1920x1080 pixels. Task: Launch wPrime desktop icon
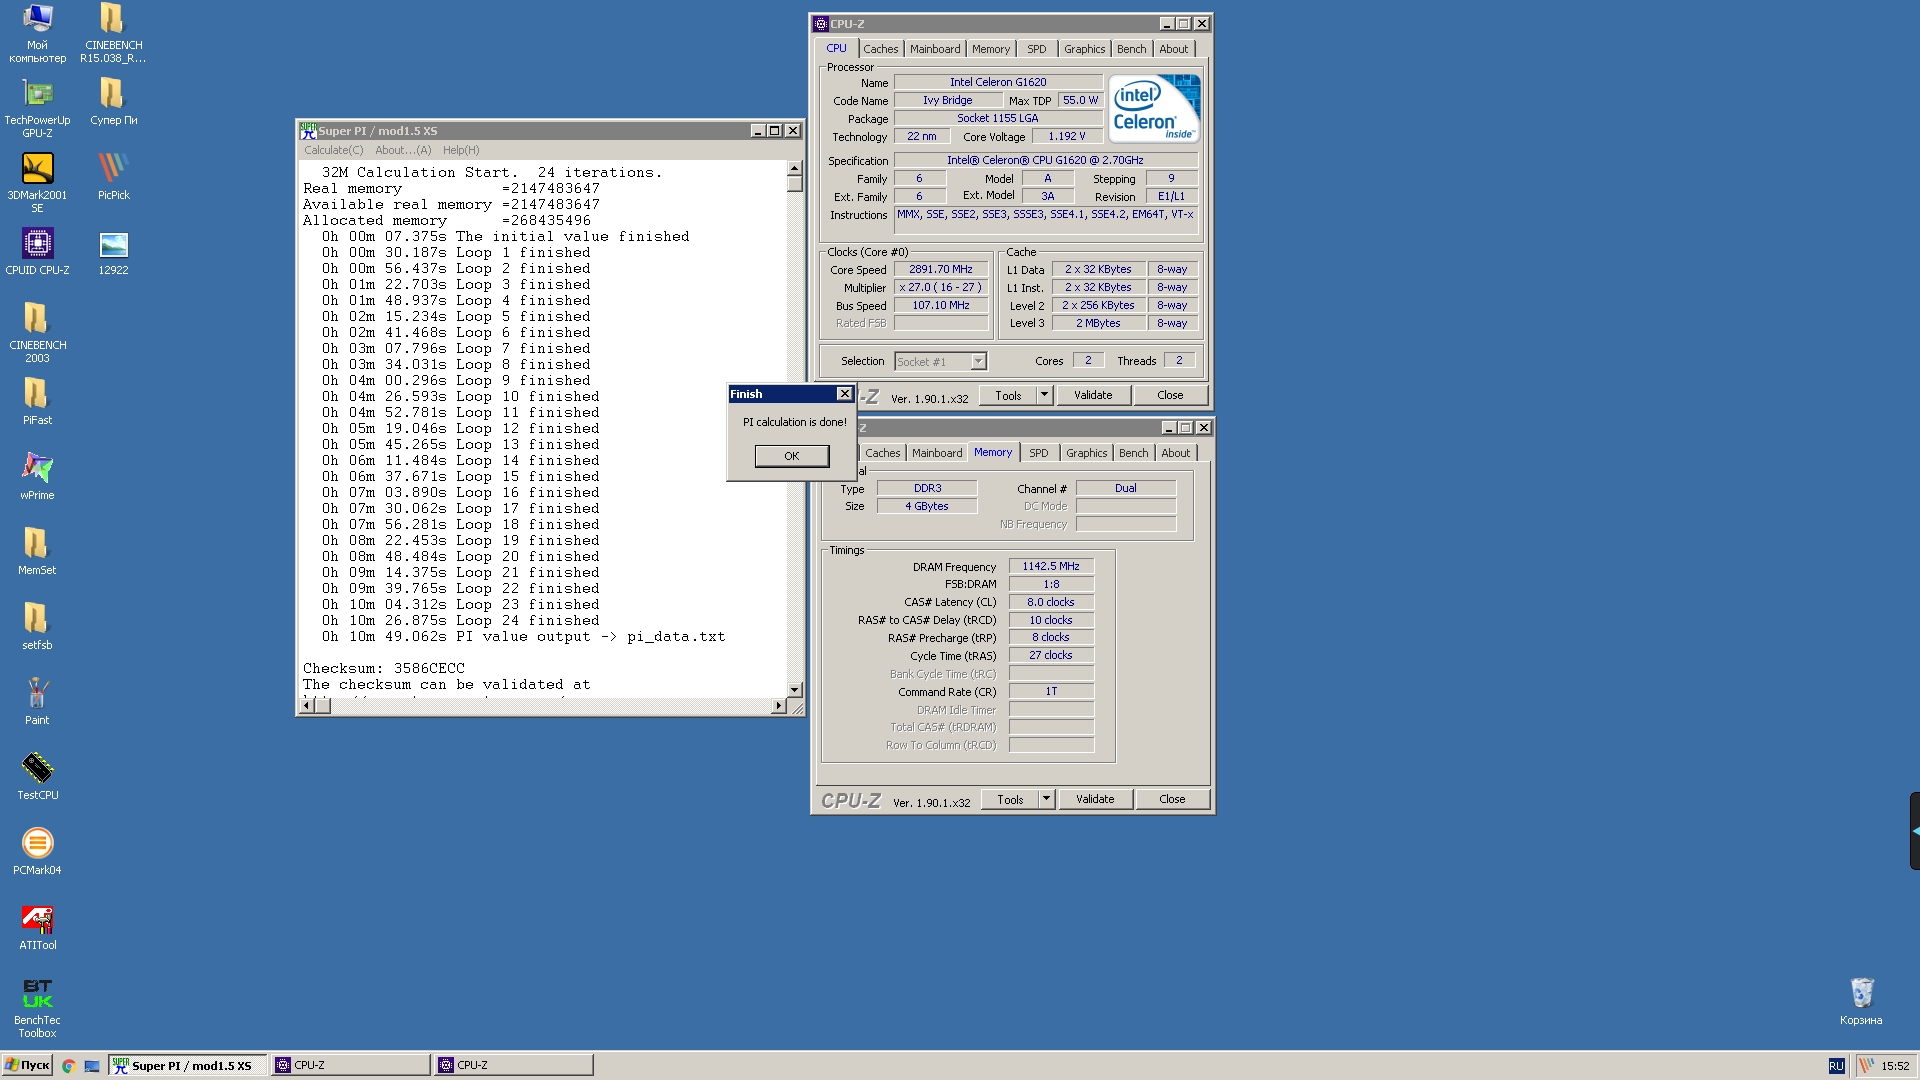point(37,476)
